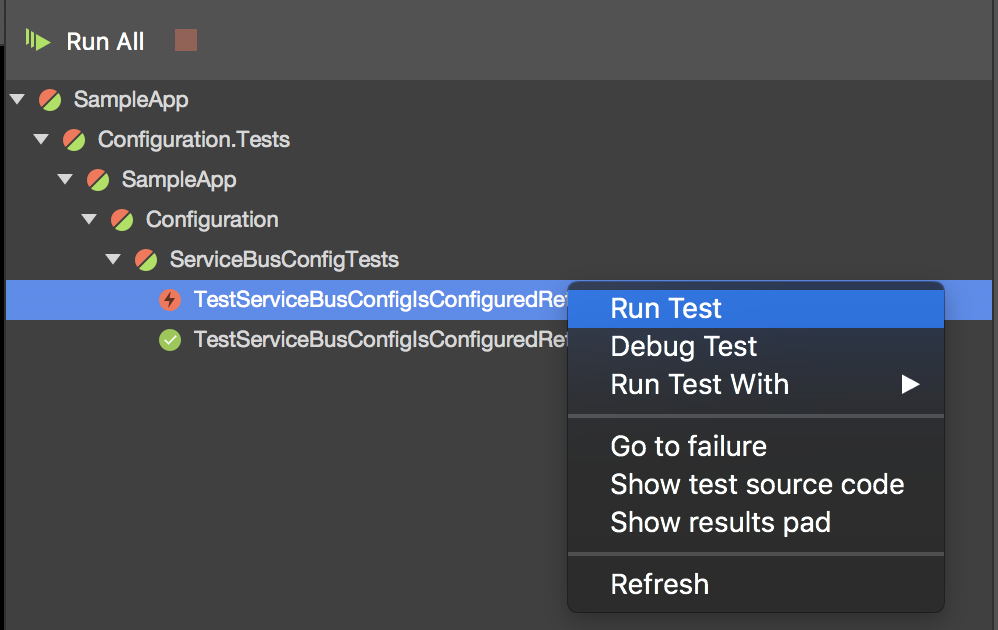Click the passed test green checkmark icon
The height and width of the screenshot is (630, 998).
[170, 340]
